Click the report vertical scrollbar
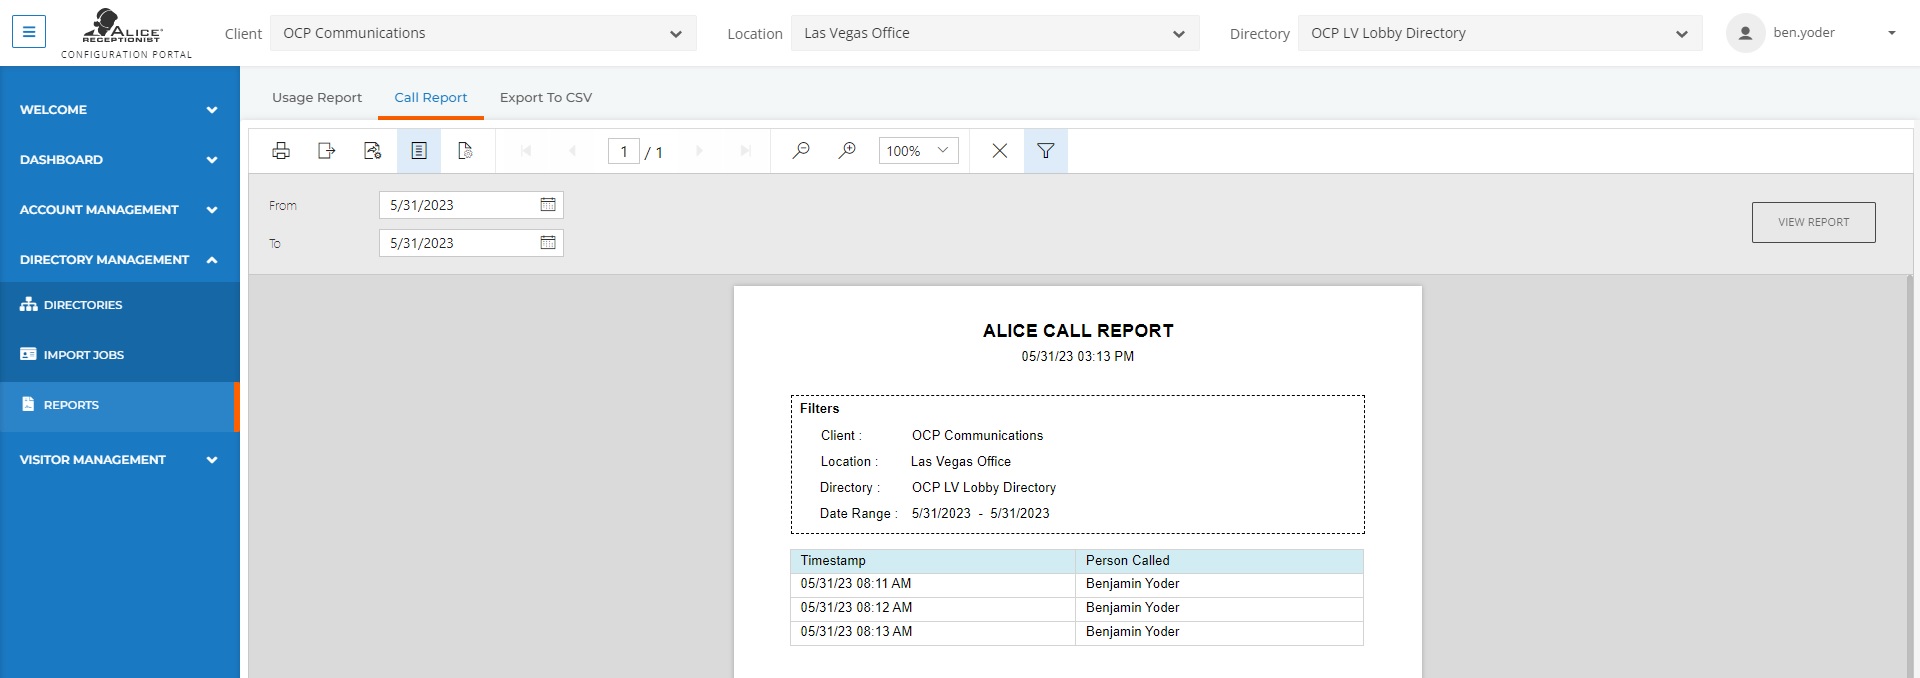 [1912, 476]
